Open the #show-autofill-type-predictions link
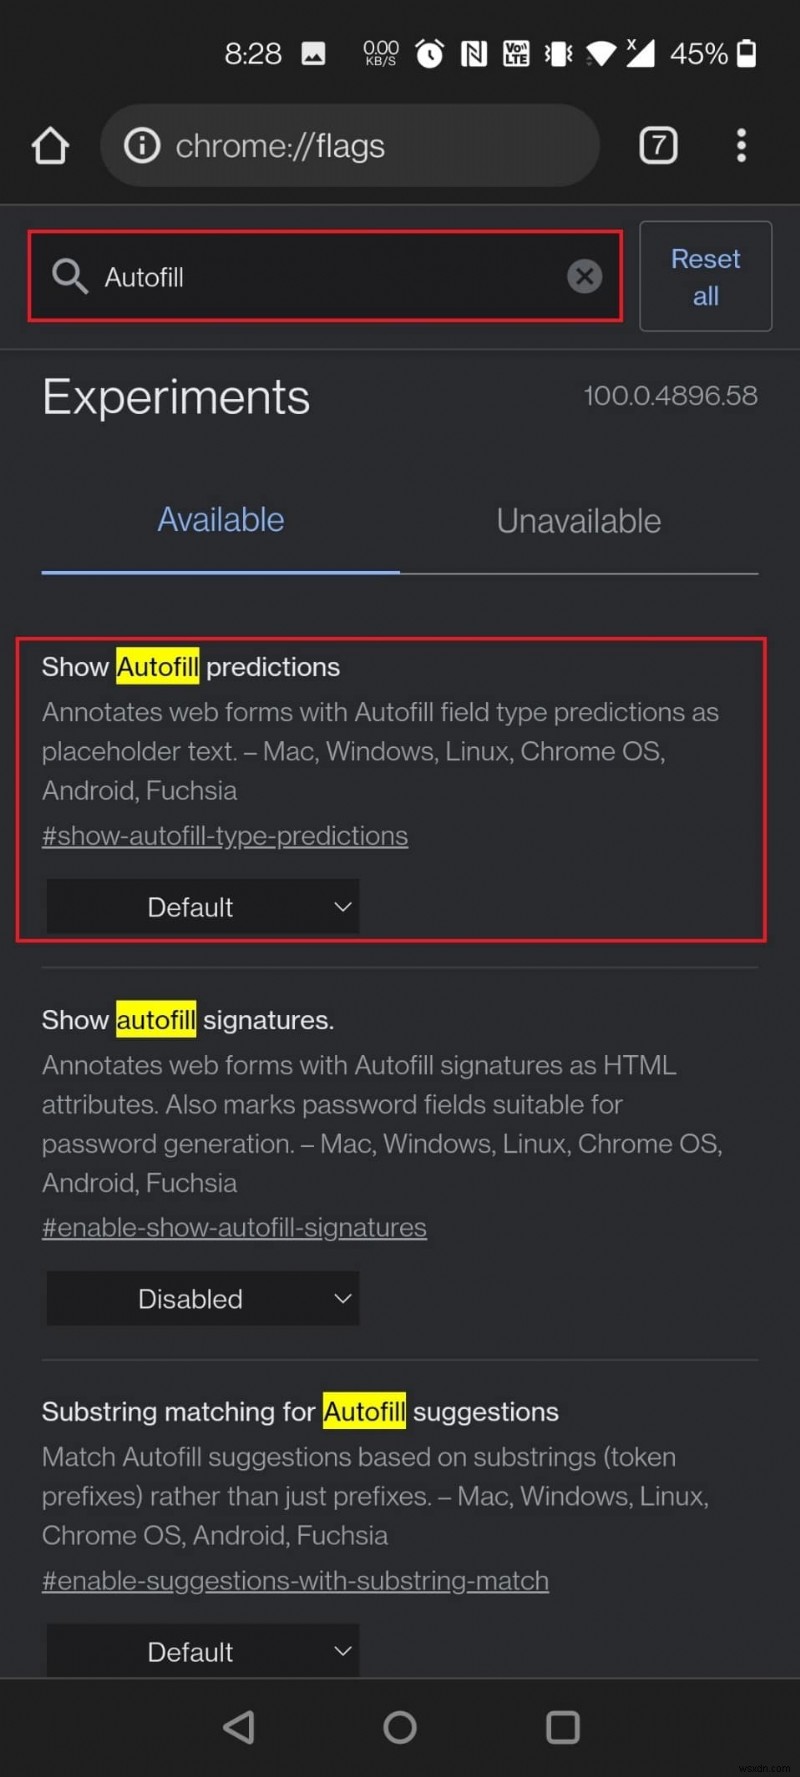The image size is (800, 1777). pos(224,835)
